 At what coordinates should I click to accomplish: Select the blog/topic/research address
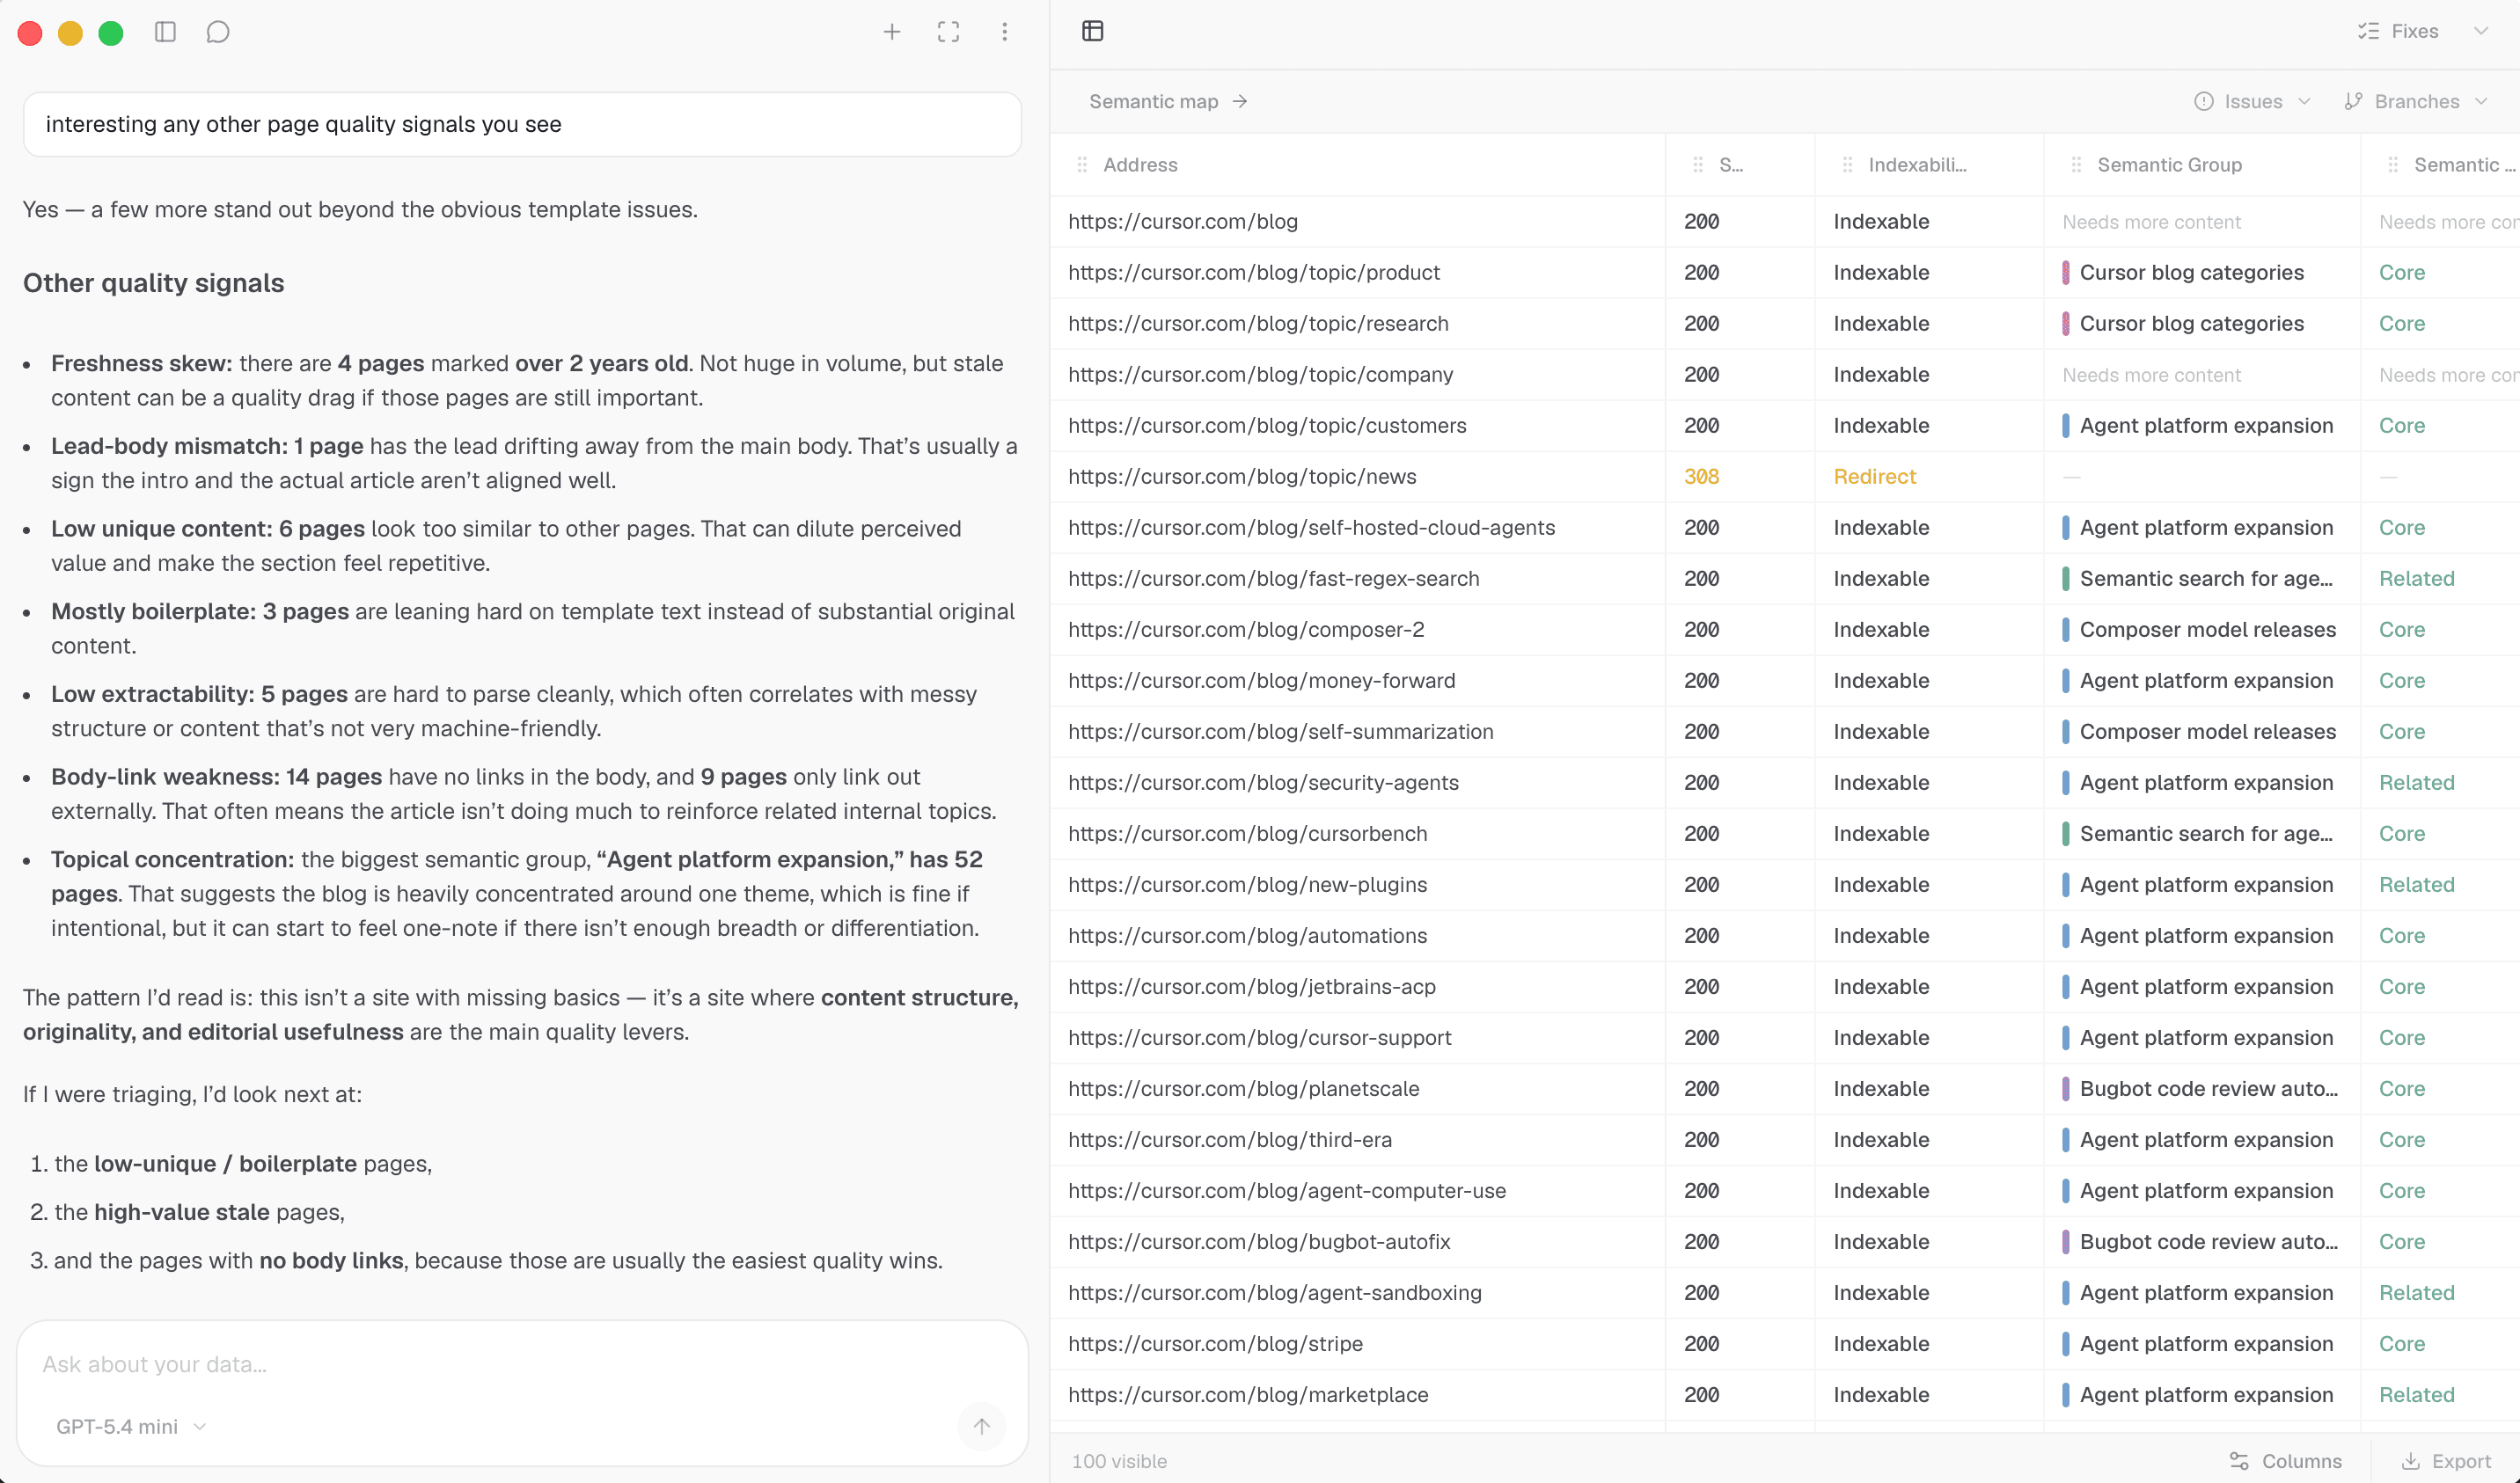(1258, 324)
